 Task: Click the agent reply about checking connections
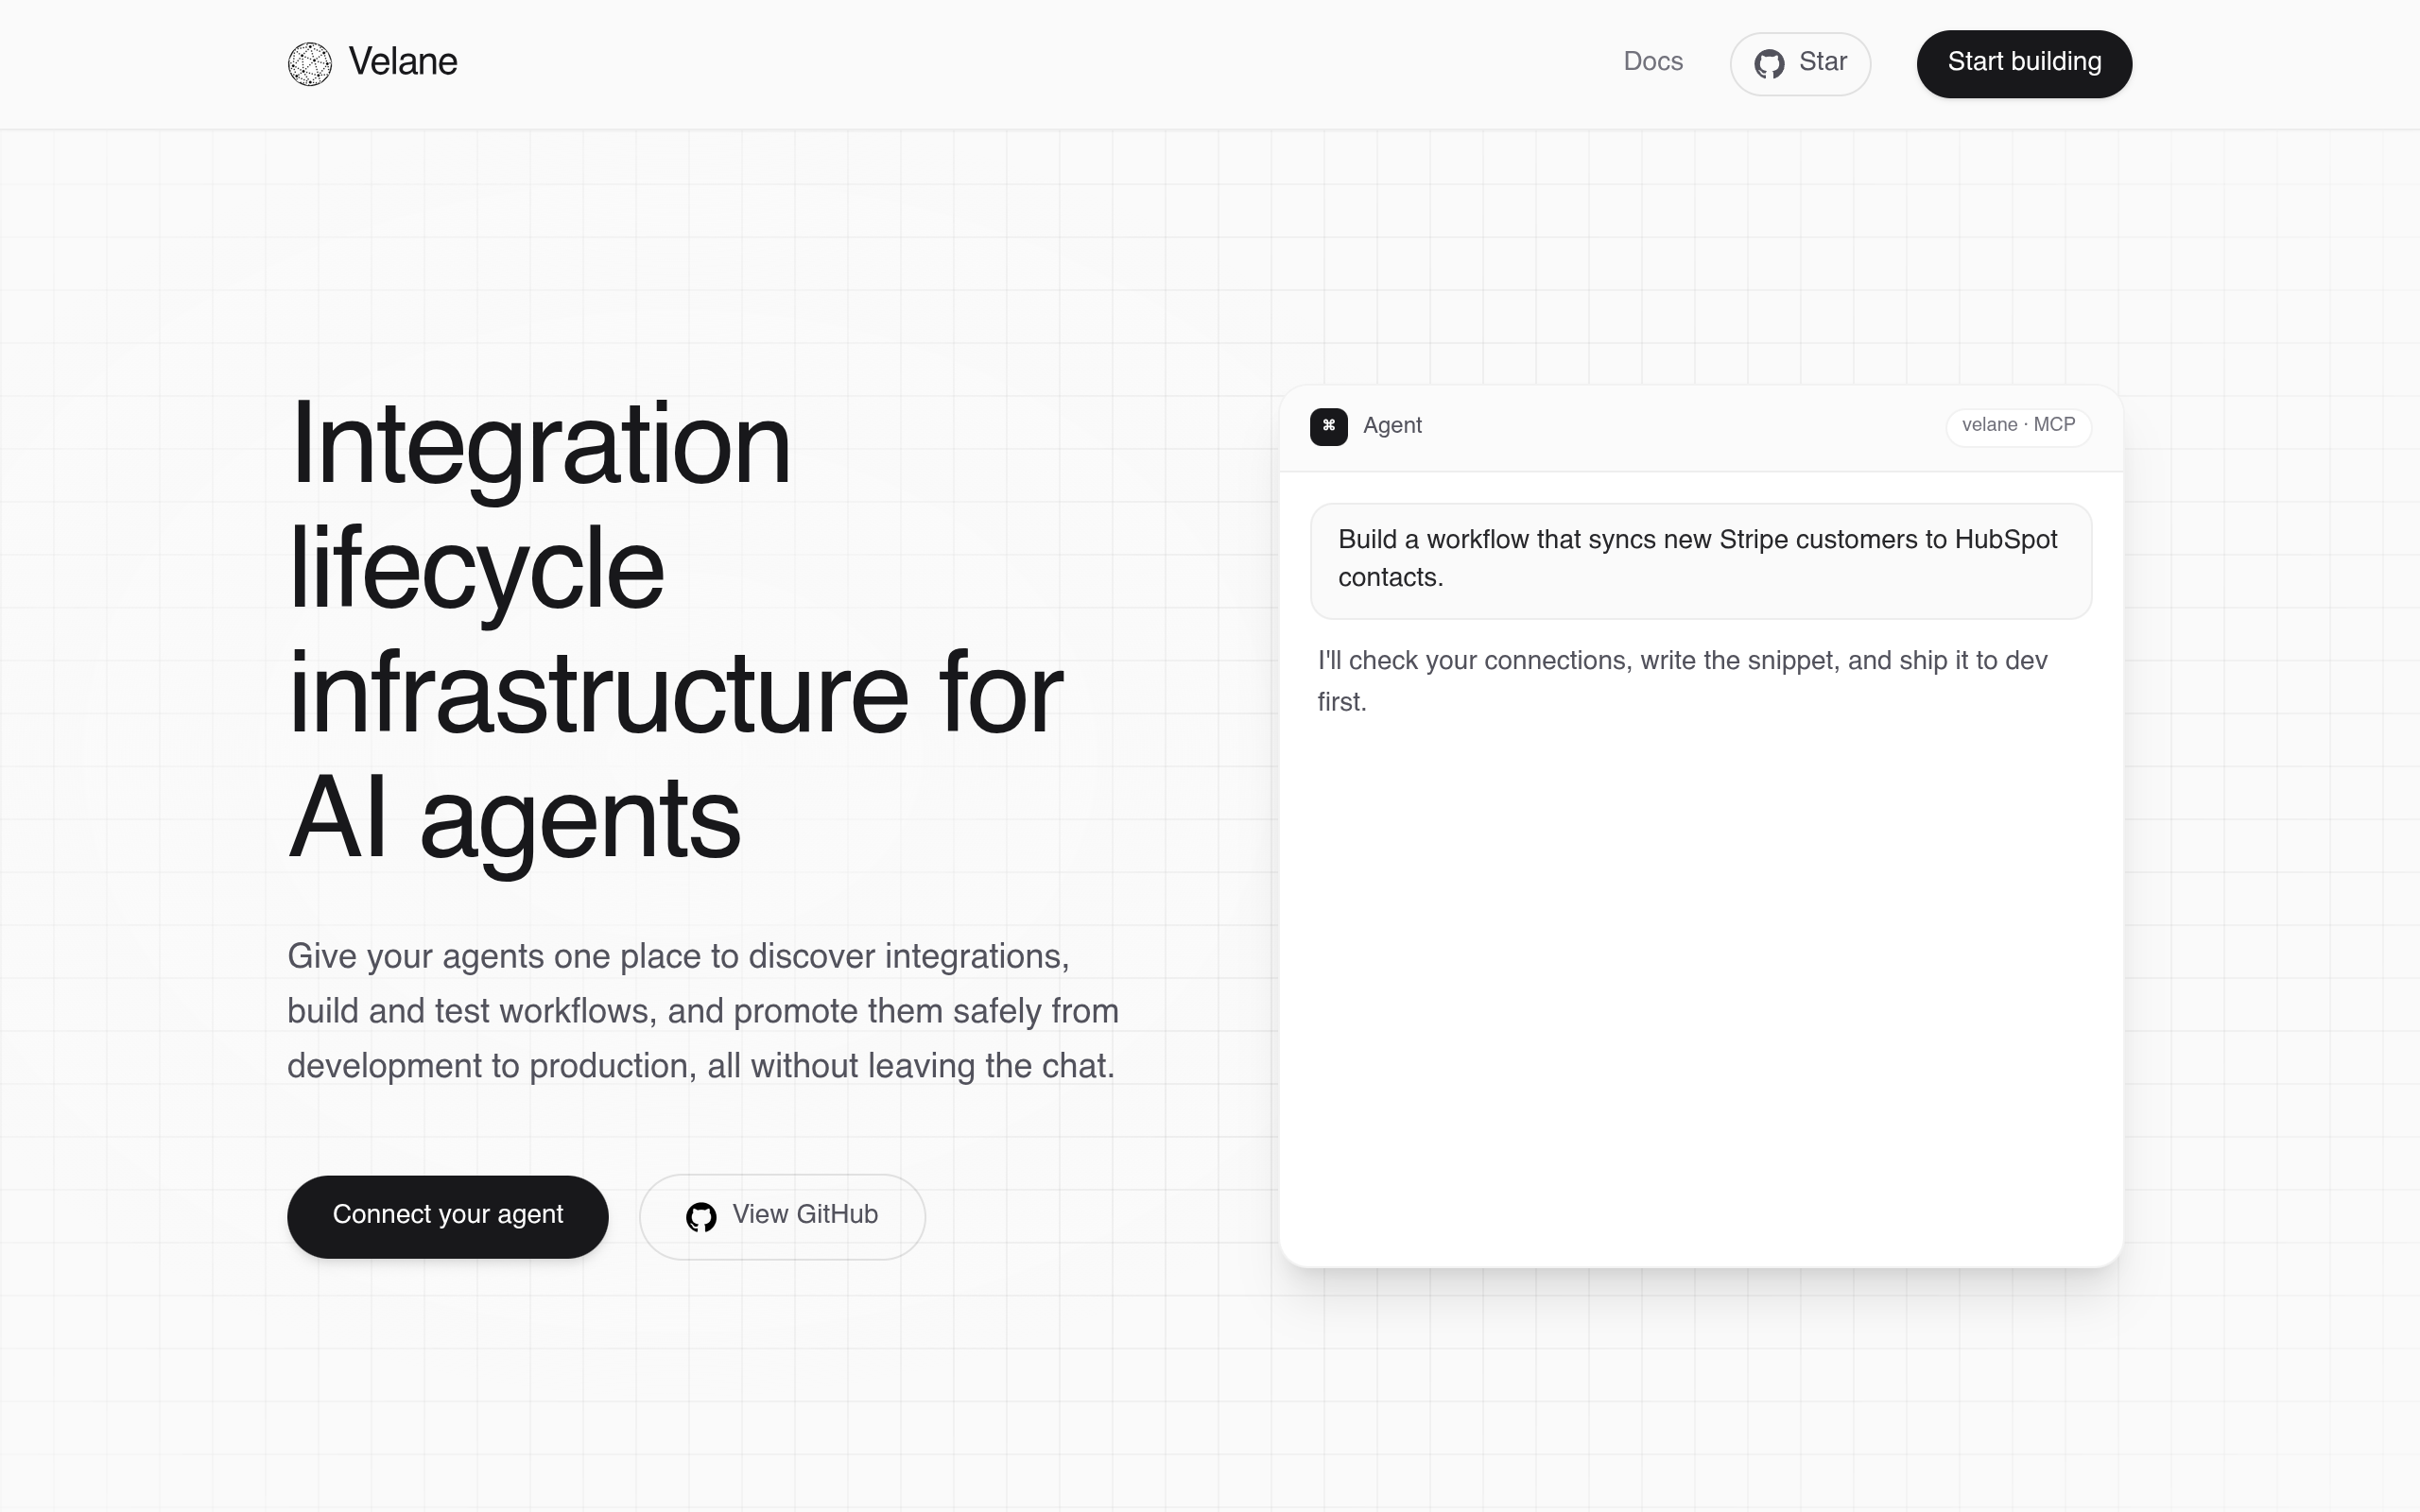point(1683,681)
